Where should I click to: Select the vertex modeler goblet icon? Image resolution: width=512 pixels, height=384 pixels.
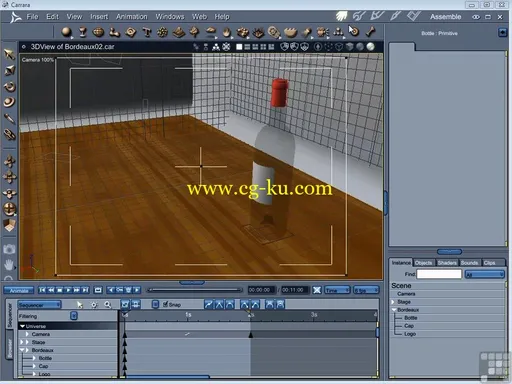82,32
